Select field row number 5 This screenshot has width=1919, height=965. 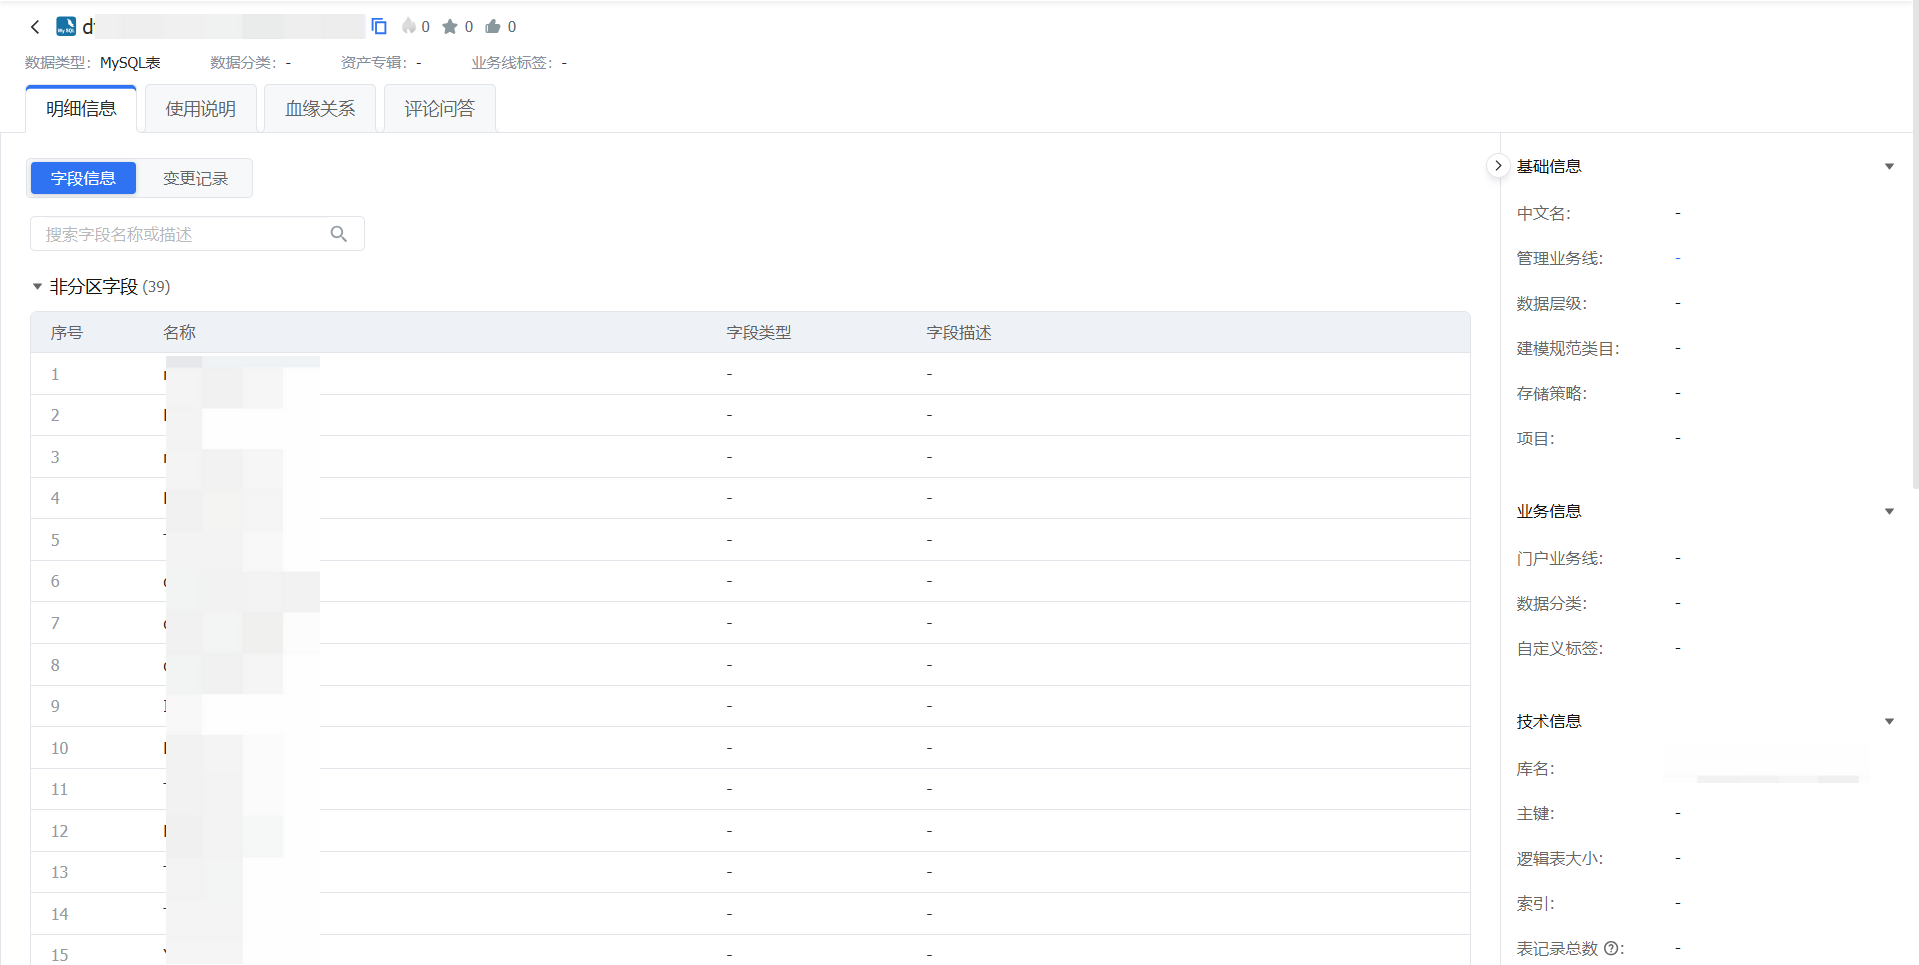(750, 540)
